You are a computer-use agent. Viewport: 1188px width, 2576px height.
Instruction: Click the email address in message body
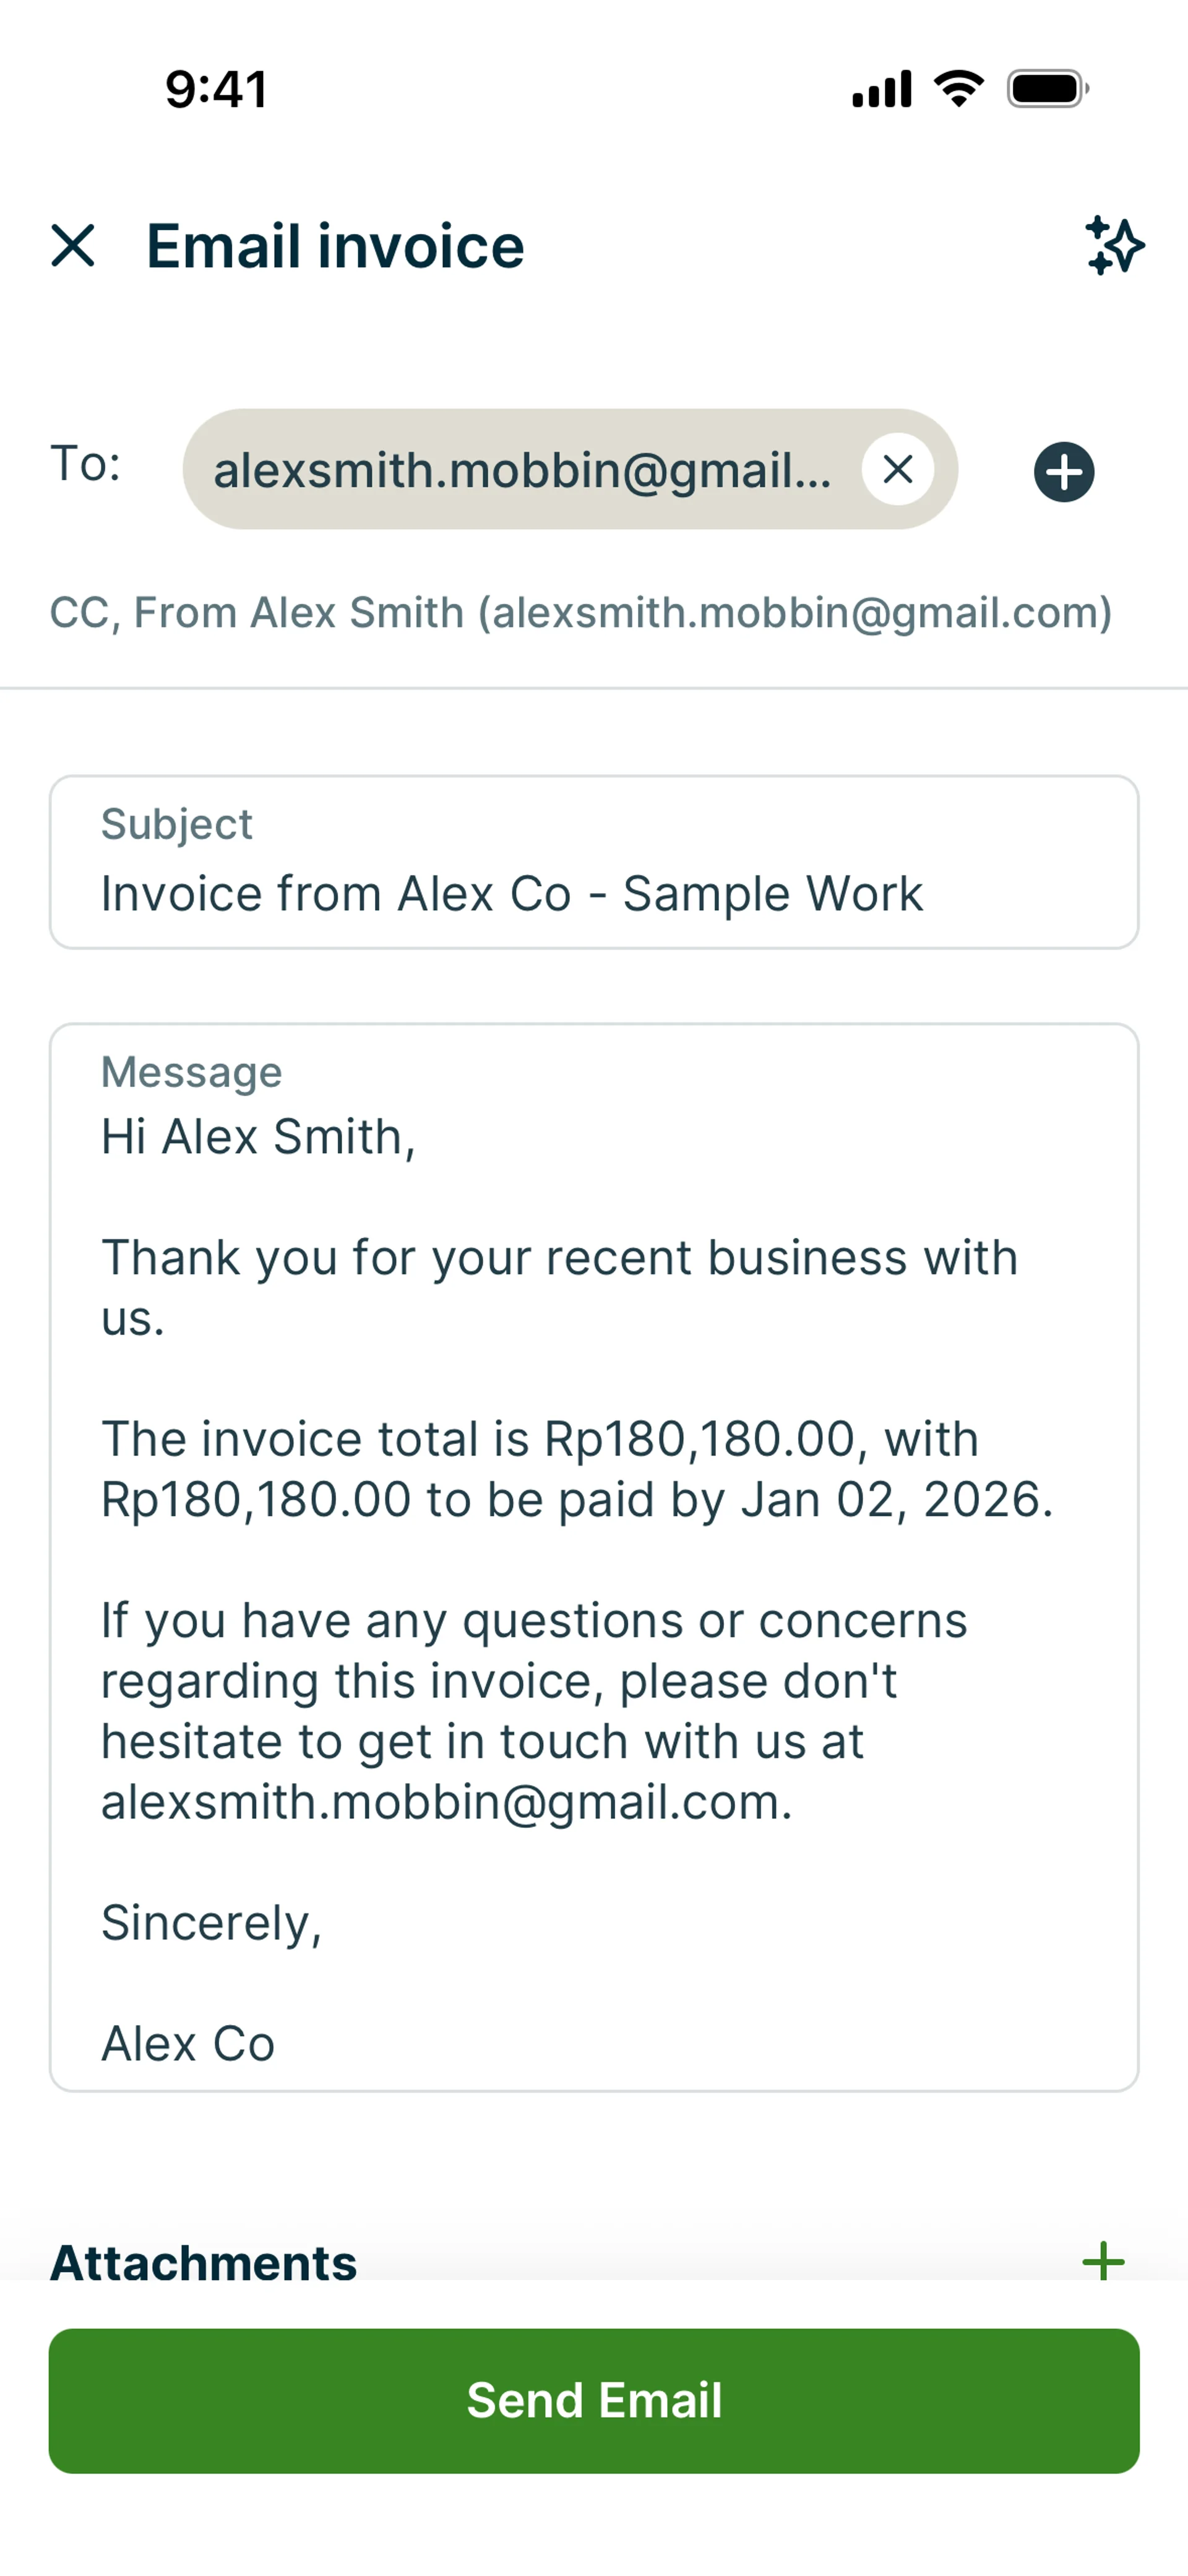click(x=446, y=1802)
